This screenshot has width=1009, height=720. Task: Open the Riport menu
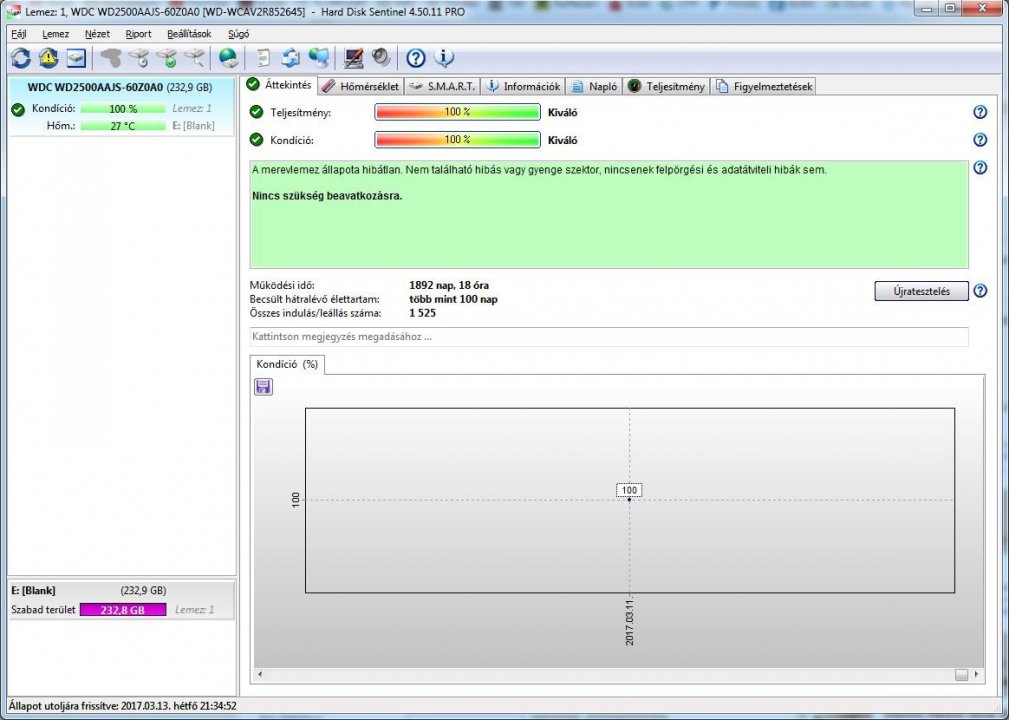coord(138,34)
